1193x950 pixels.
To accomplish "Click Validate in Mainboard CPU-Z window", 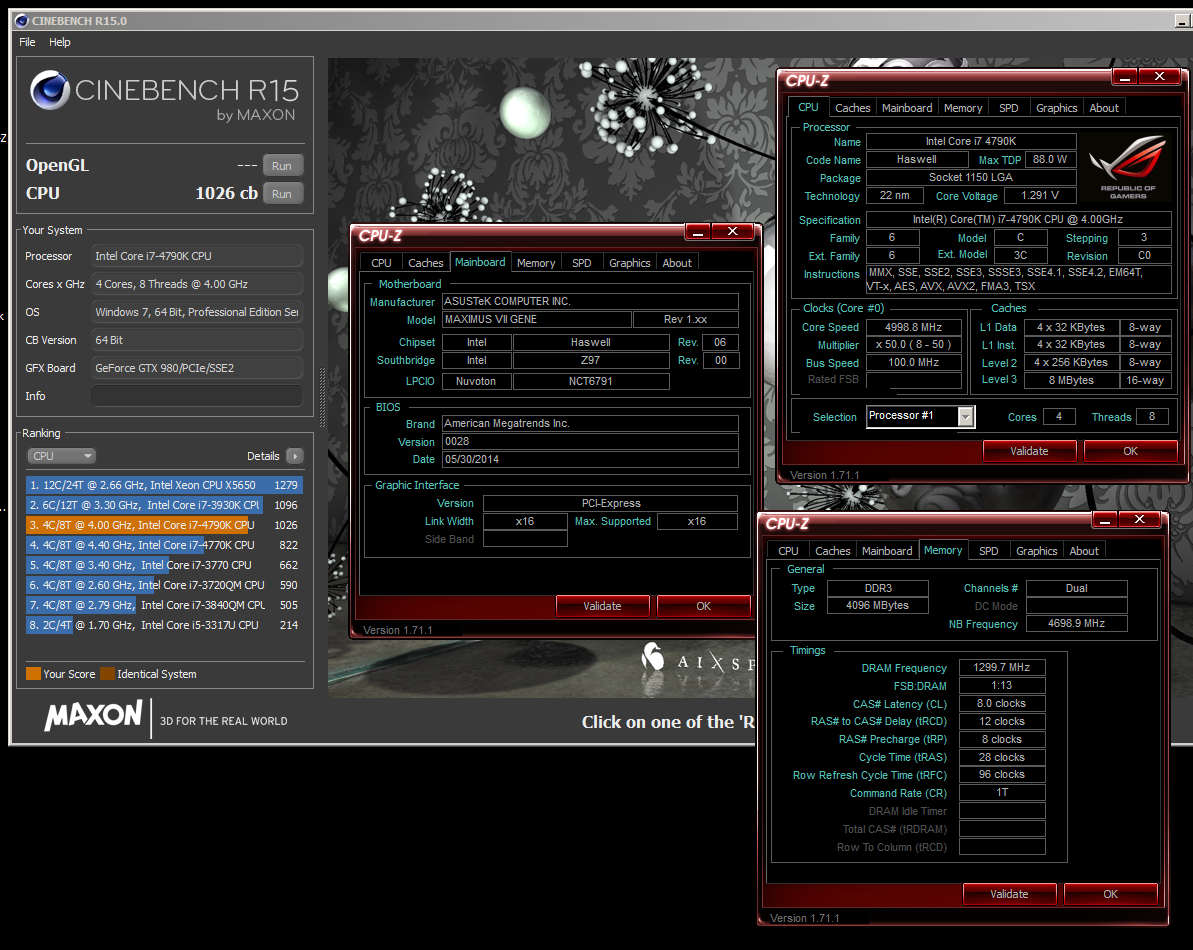I will coord(603,606).
